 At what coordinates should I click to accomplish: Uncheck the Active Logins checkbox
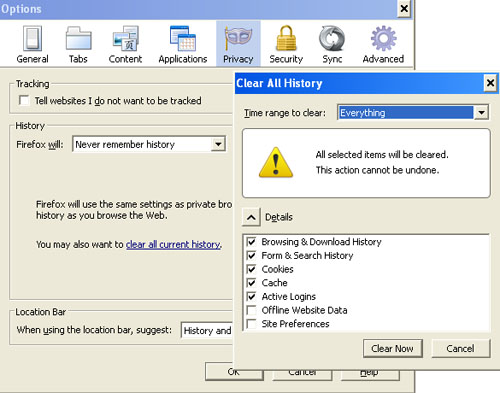(x=252, y=296)
